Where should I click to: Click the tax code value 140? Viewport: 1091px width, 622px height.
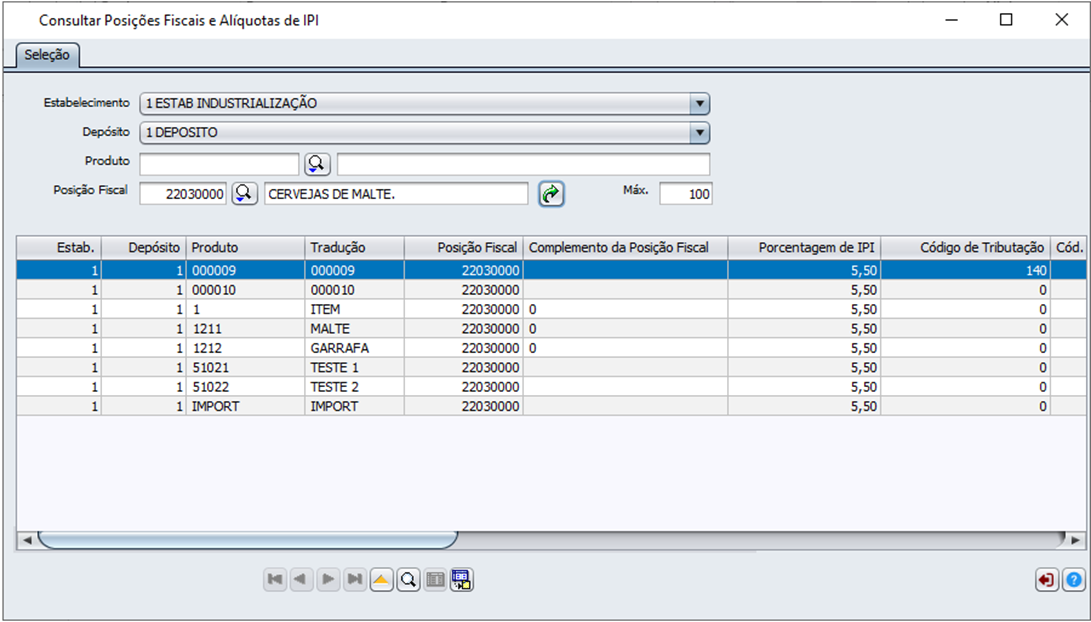pyautogui.click(x=966, y=270)
